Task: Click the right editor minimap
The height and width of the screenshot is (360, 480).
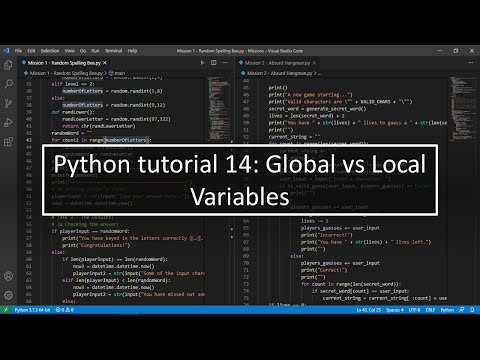Action: tap(463, 108)
